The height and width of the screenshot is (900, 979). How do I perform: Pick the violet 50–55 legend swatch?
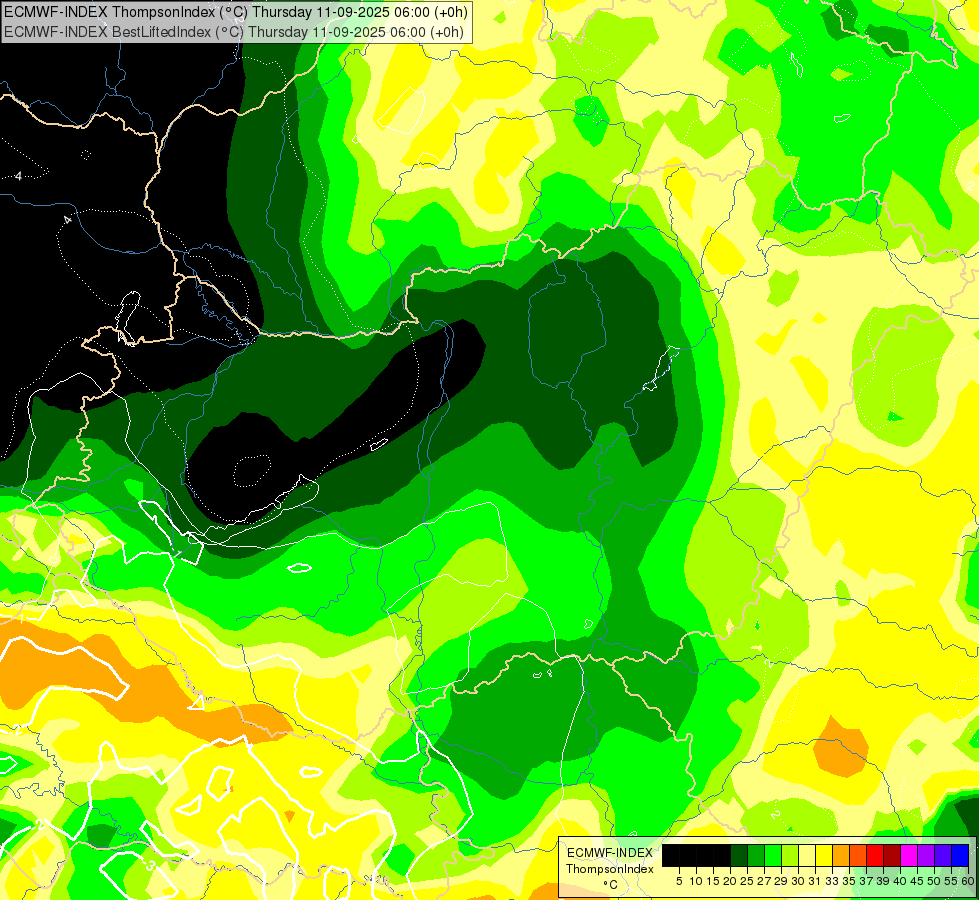(x=943, y=855)
